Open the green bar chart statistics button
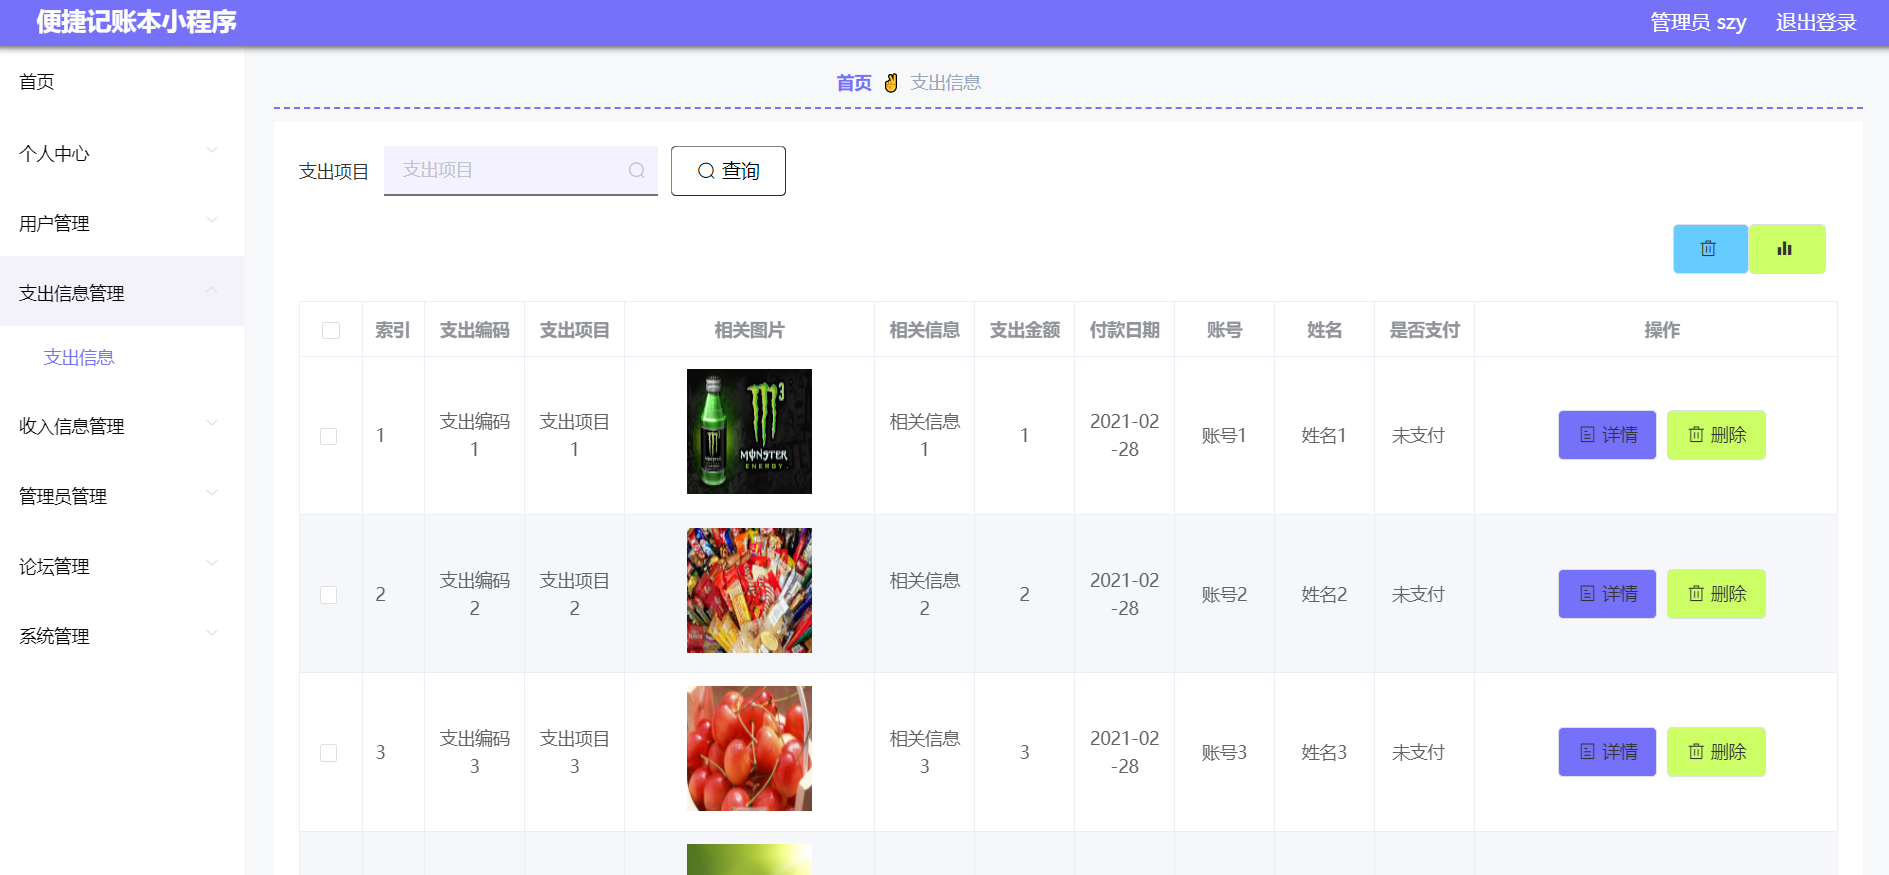Viewport: 1889px width, 875px height. 1786,249
